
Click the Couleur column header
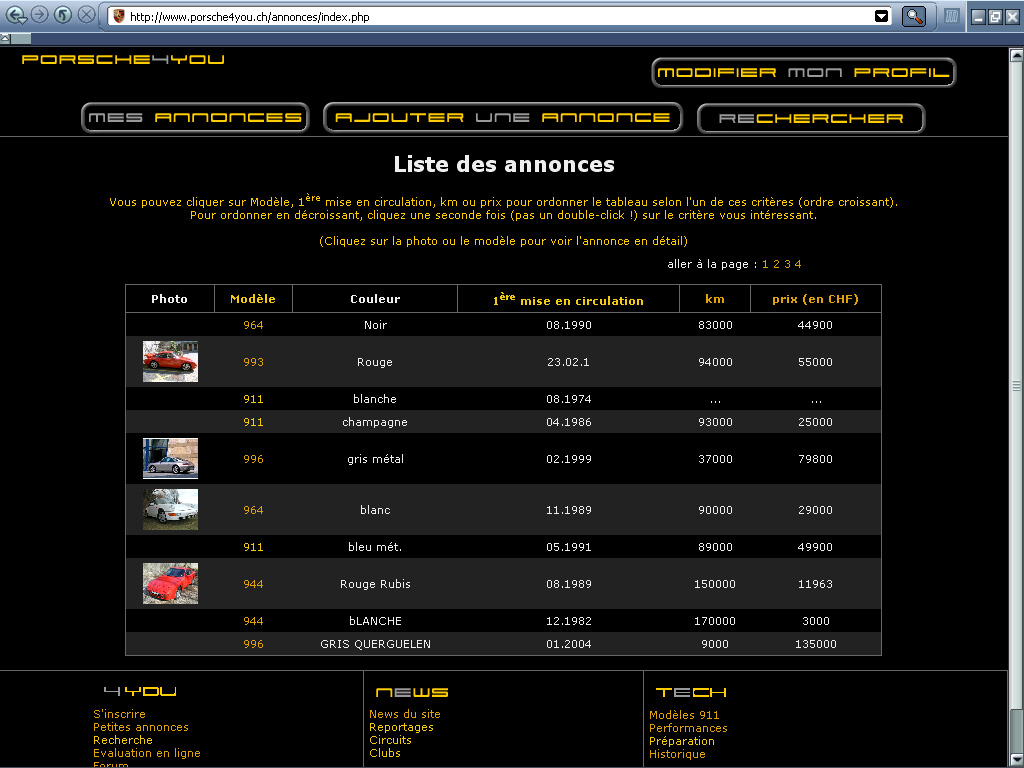(375, 299)
